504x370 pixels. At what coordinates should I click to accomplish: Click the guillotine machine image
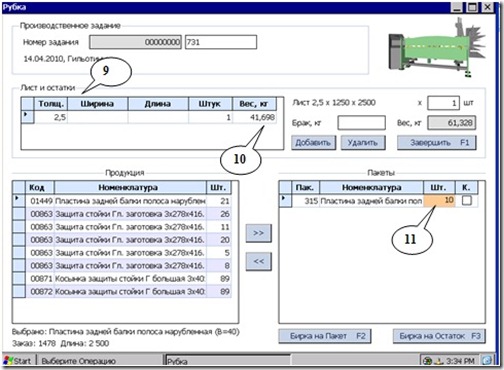437,48
